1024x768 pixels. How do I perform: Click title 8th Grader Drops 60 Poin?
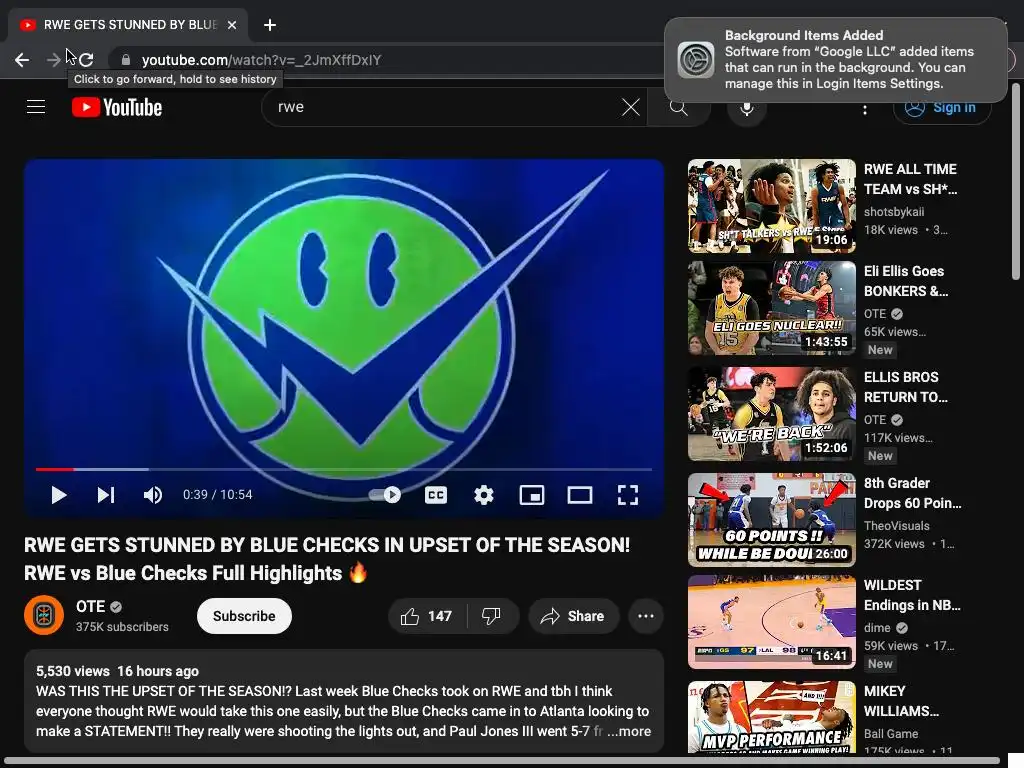tap(912, 493)
